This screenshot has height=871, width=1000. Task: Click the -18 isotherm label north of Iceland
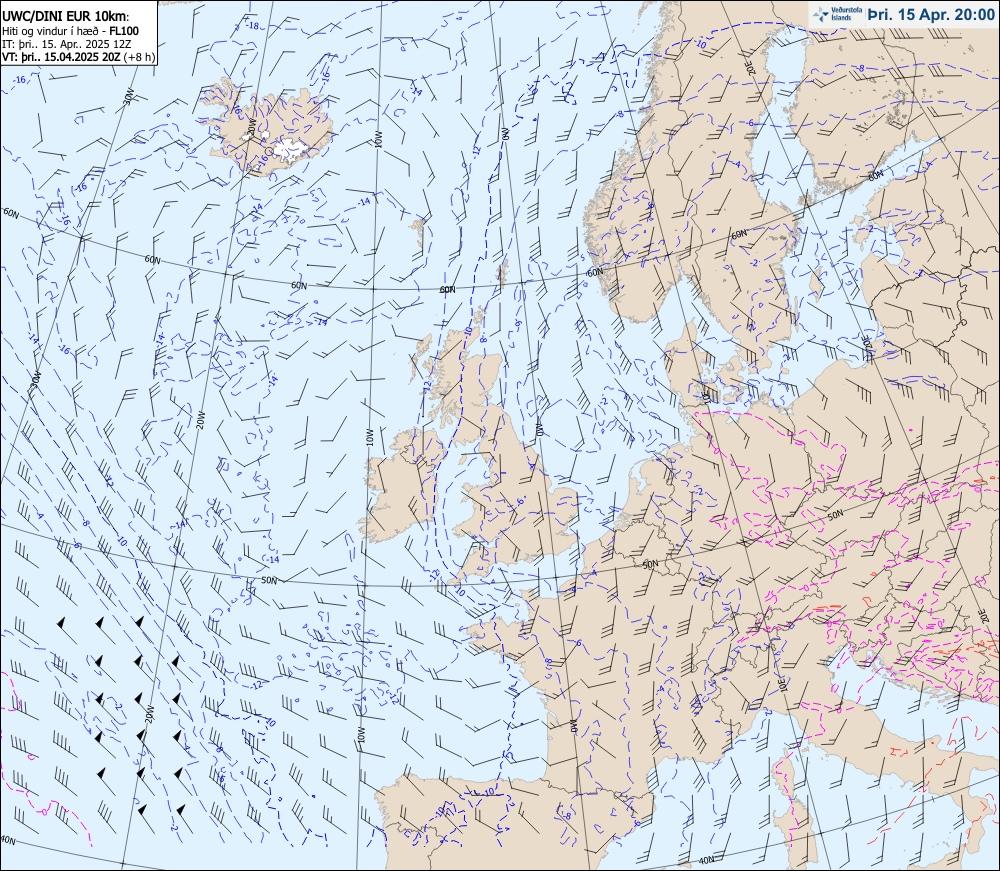(x=253, y=26)
